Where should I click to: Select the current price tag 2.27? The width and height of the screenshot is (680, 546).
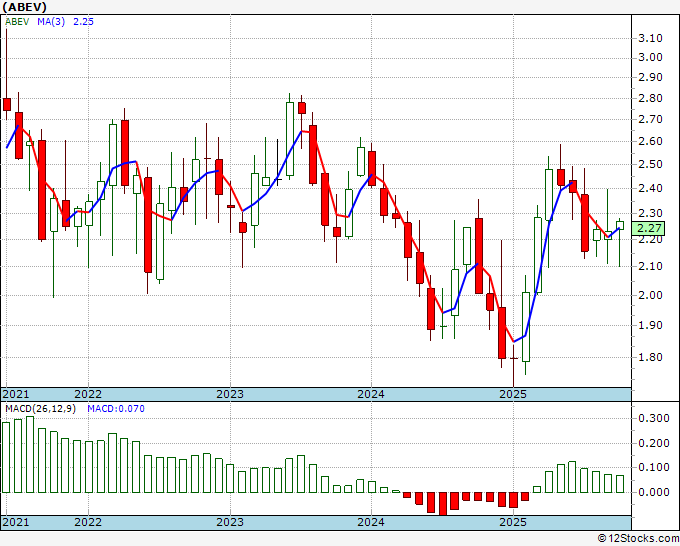click(x=649, y=228)
